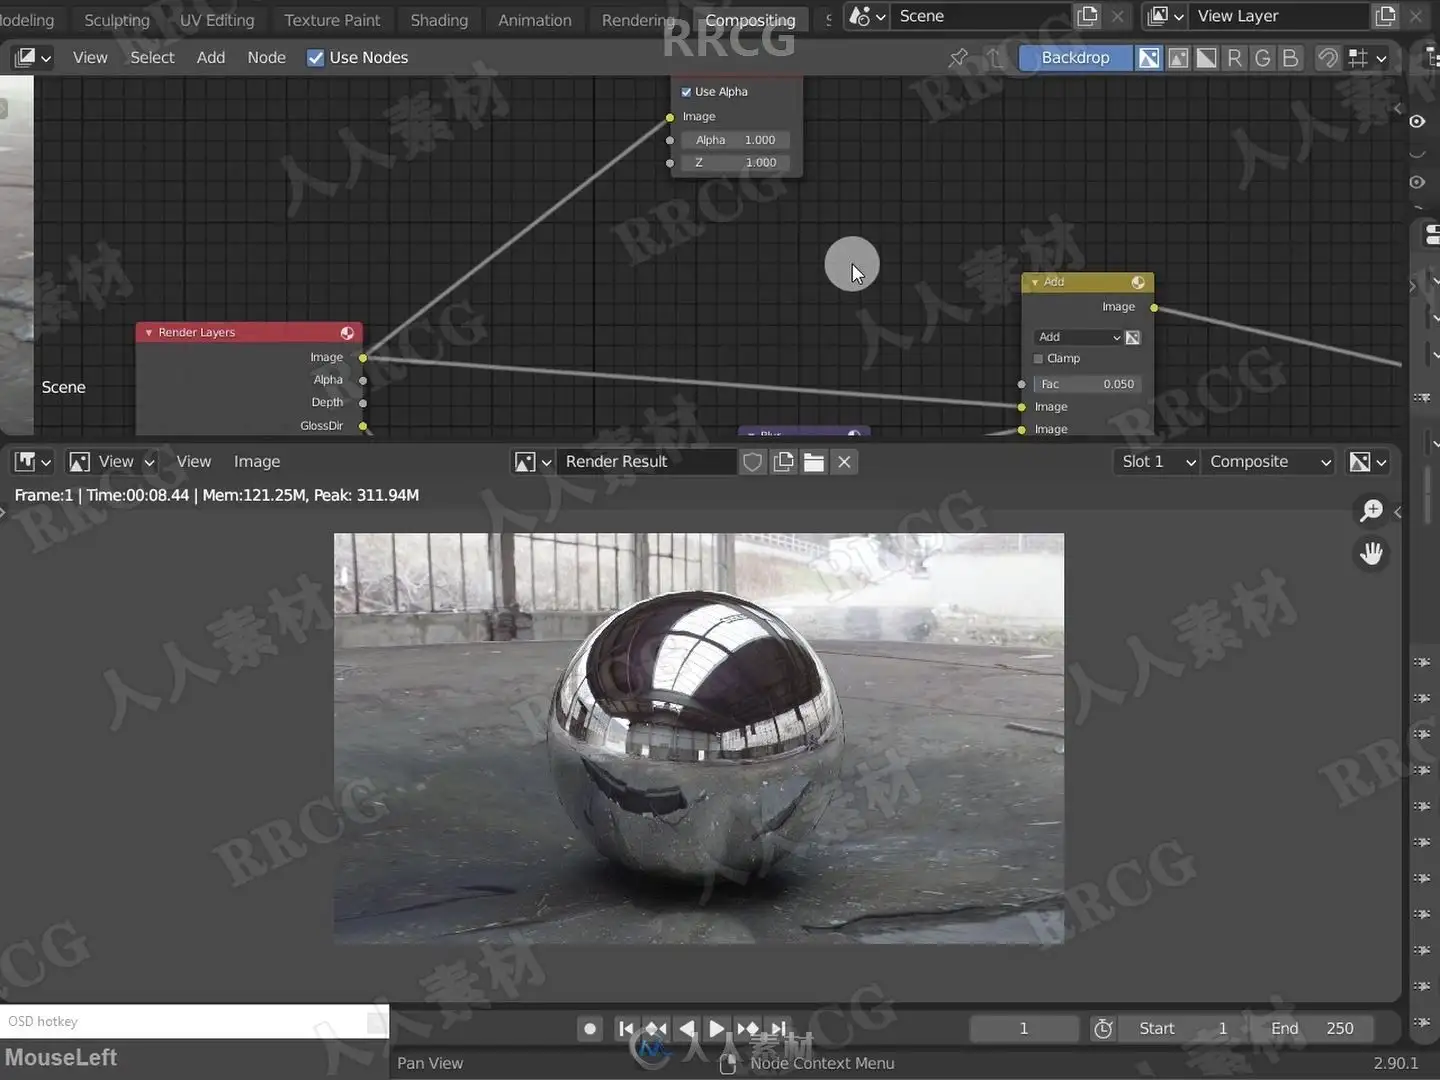This screenshot has height=1080, width=1440.
Task: Open the image editor type dropdown
Action: (x=33, y=462)
